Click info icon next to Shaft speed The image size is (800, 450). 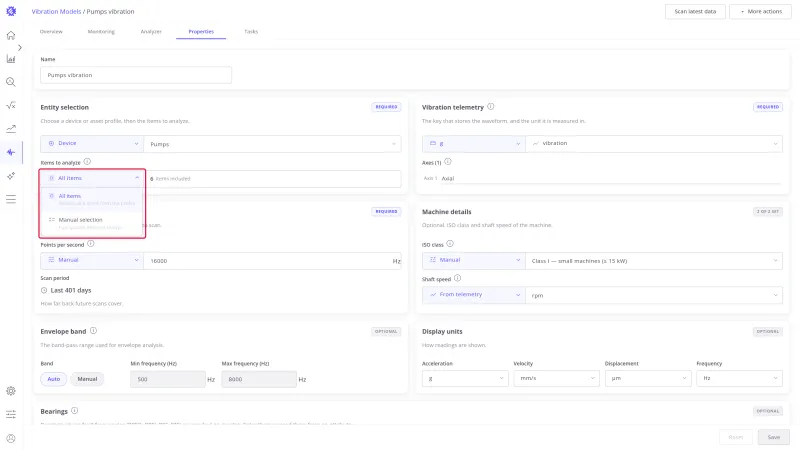(x=458, y=279)
